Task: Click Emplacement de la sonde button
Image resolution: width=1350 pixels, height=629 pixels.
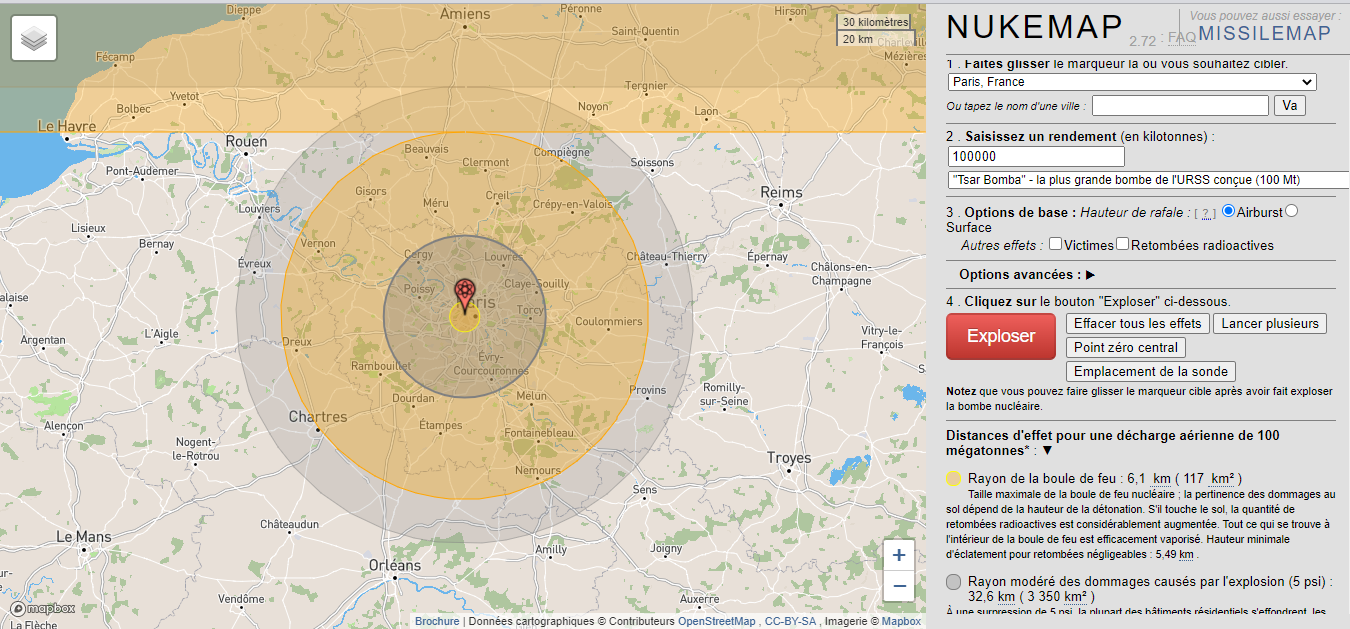Action: (1151, 371)
